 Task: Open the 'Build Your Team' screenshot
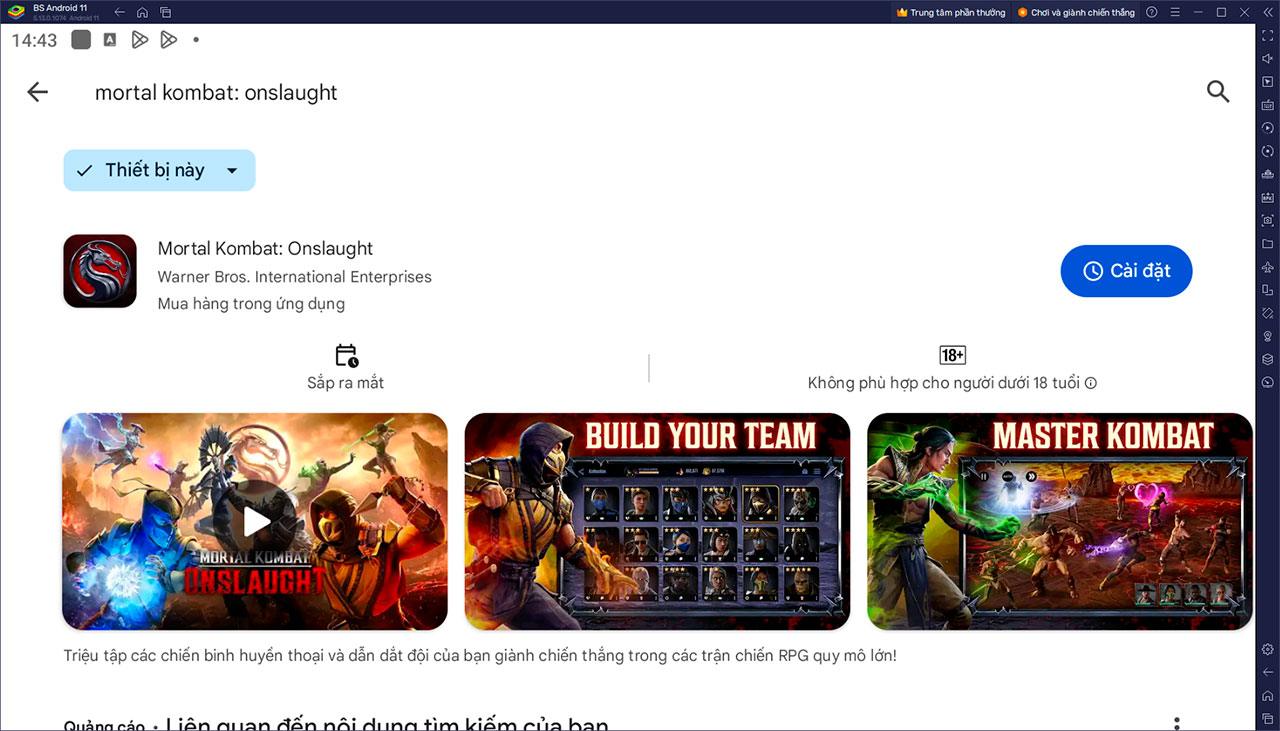[x=657, y=521]
